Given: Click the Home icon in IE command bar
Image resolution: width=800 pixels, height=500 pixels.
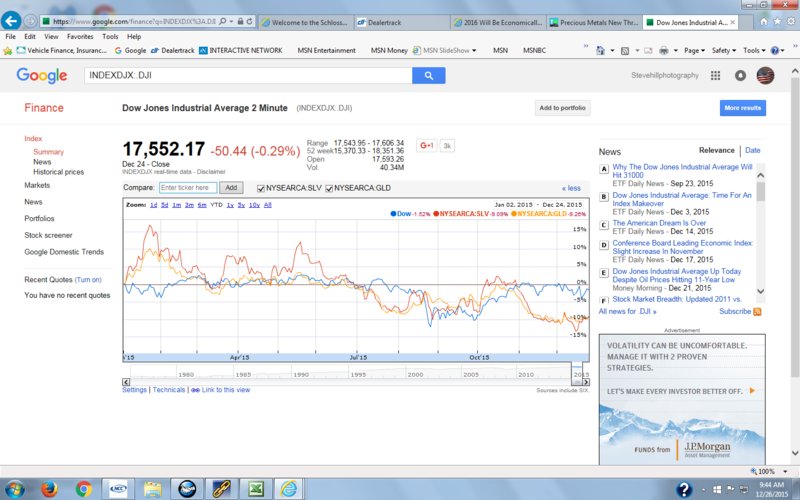Looking at the screenshot, I should coord(600,51).
